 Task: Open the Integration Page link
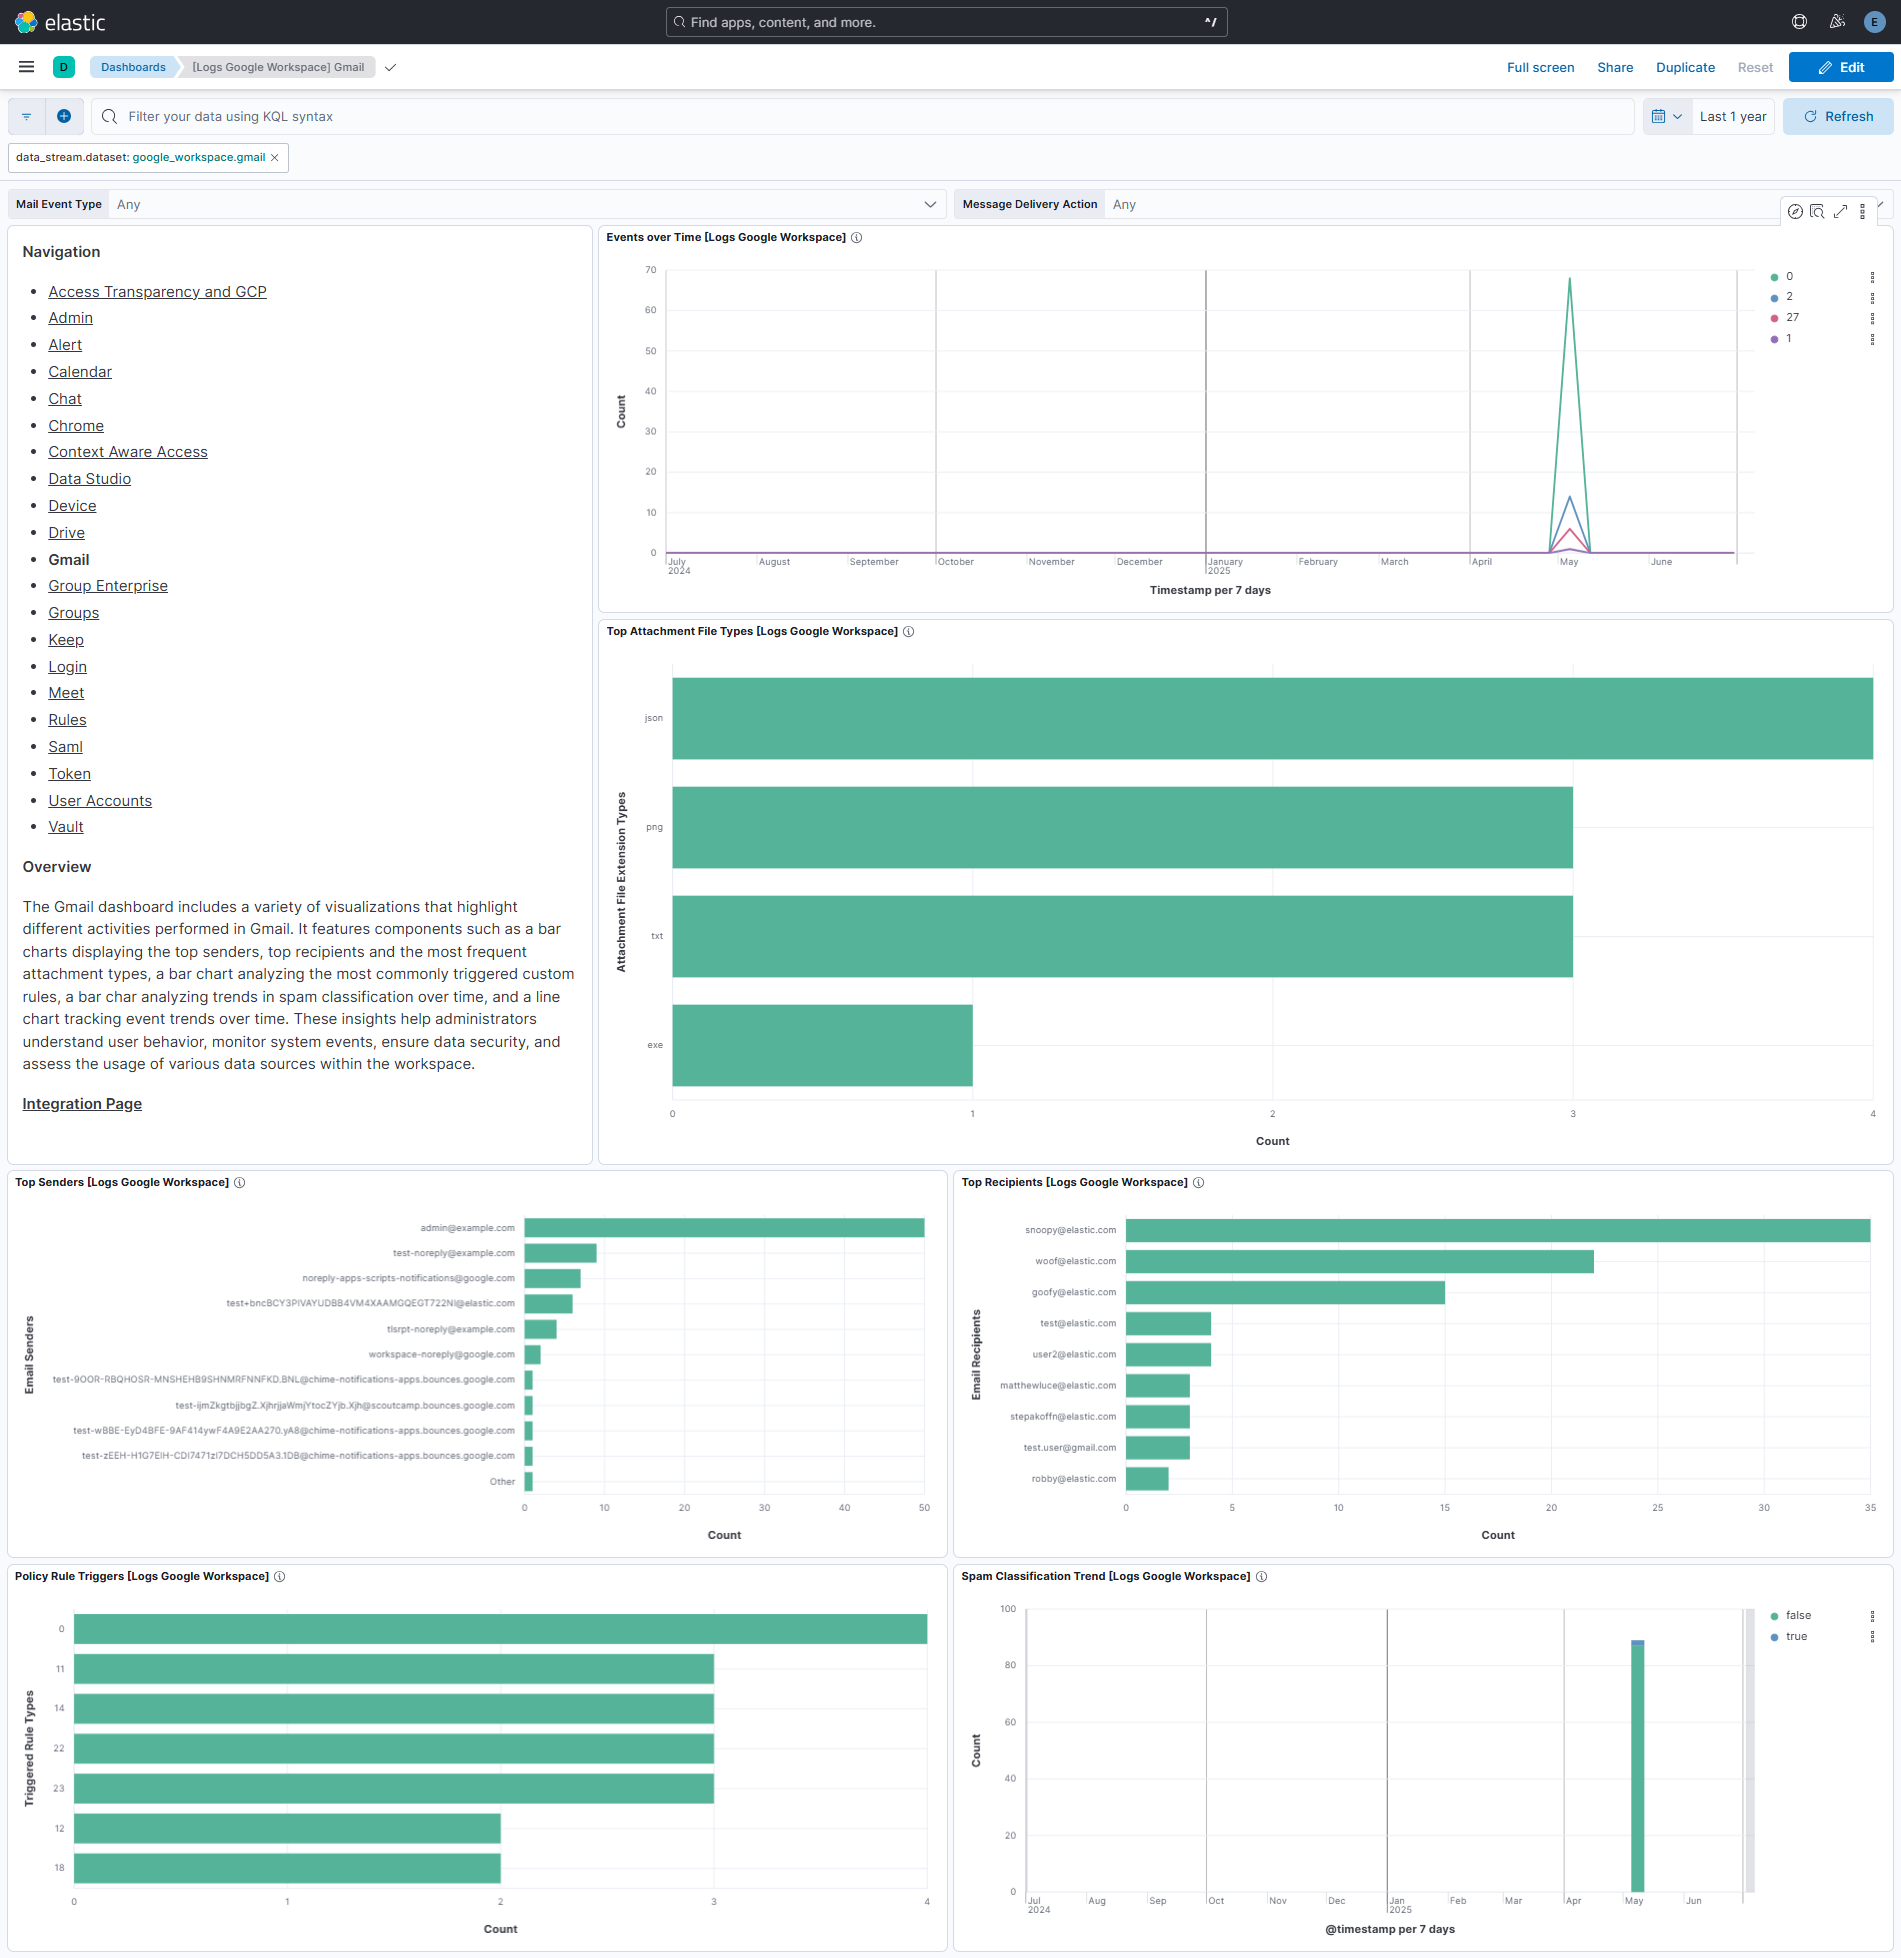[82, 1103]
